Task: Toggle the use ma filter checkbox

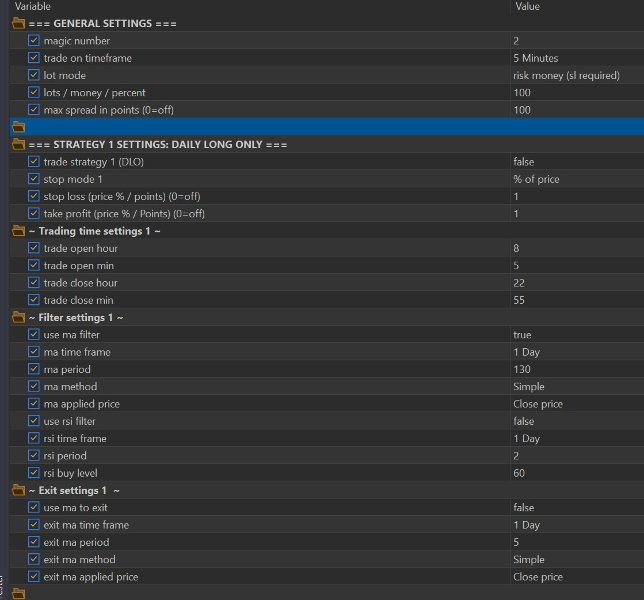Action: (34, 334)
